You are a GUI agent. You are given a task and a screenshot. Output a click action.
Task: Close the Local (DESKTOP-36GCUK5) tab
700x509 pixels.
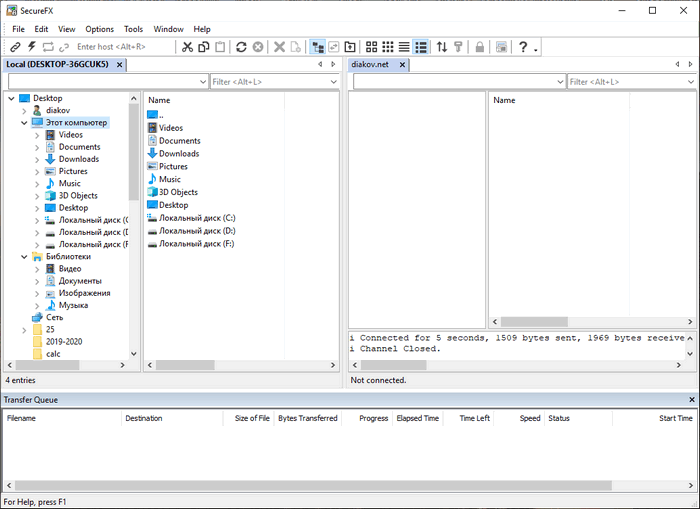pyautogui.click(x=119, y=65)
